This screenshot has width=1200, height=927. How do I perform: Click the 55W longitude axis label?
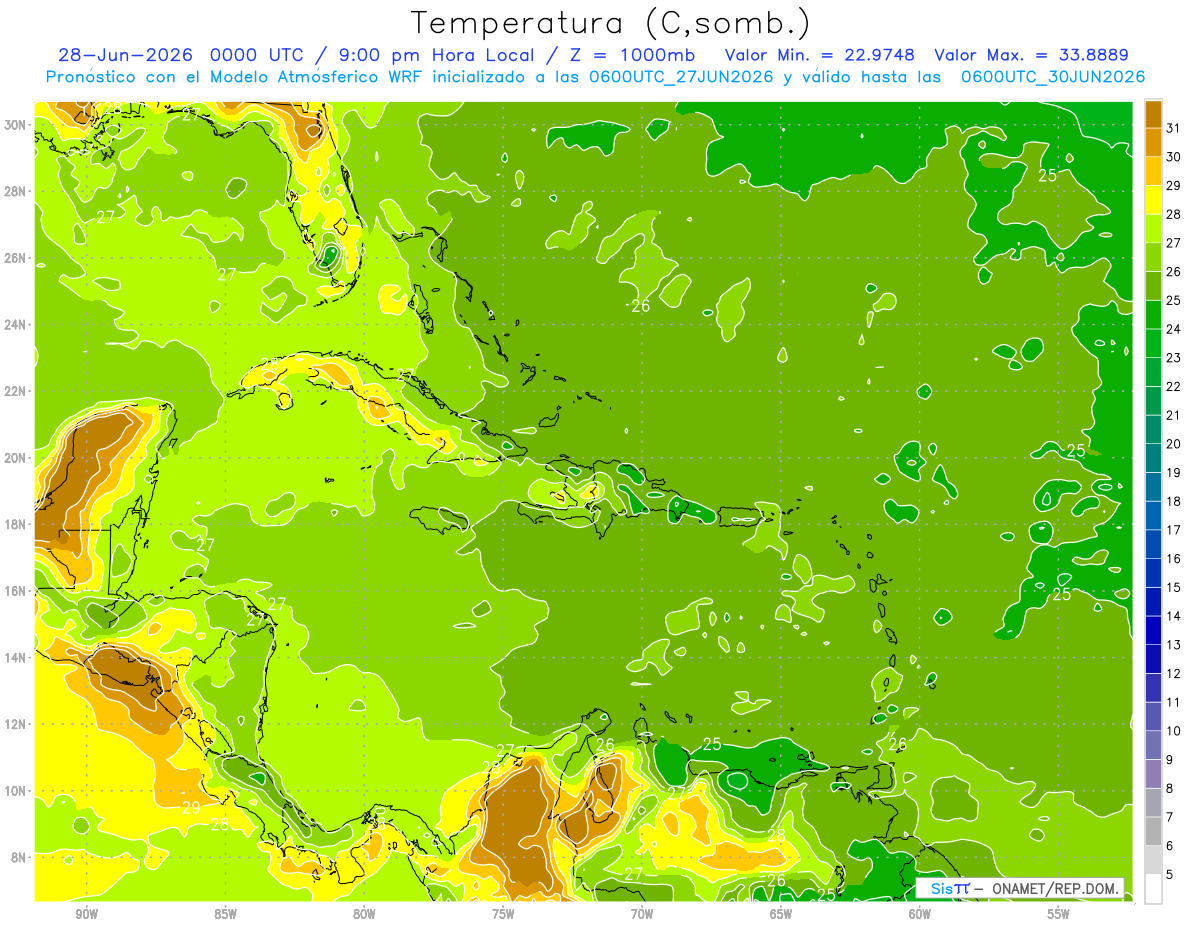(1058, 913)
